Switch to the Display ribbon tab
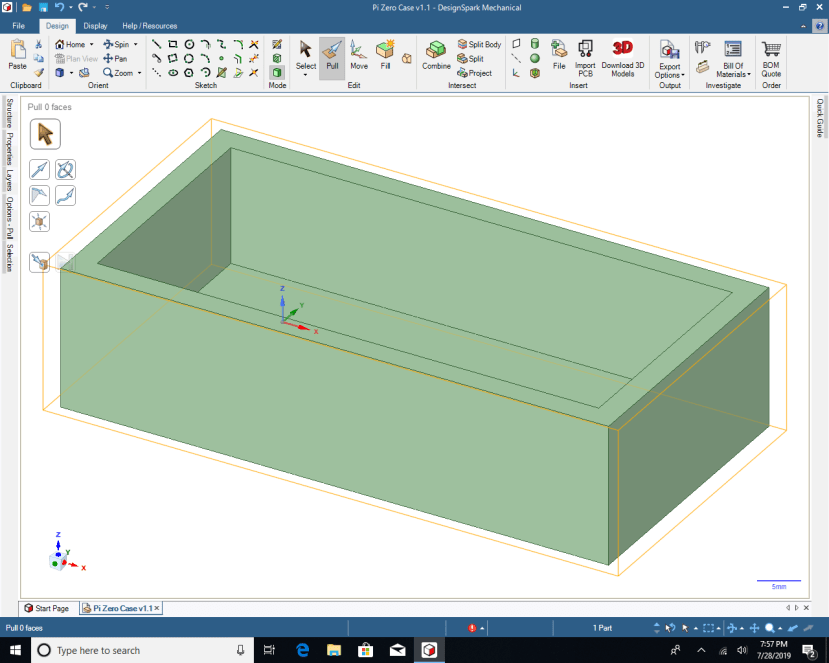The width and height of the screenshot is (829, 663). (x=95, y=26)
